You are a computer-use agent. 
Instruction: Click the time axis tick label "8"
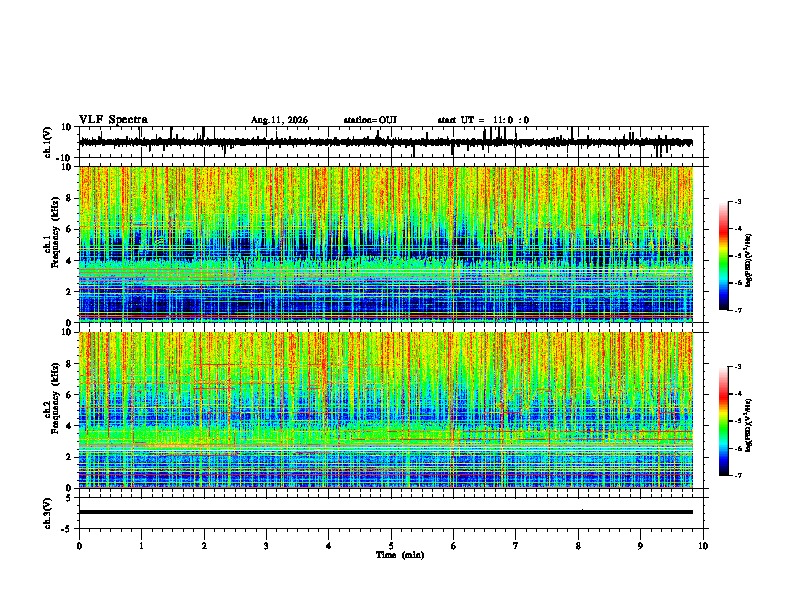pyautogui.click(x=578, y=546)
